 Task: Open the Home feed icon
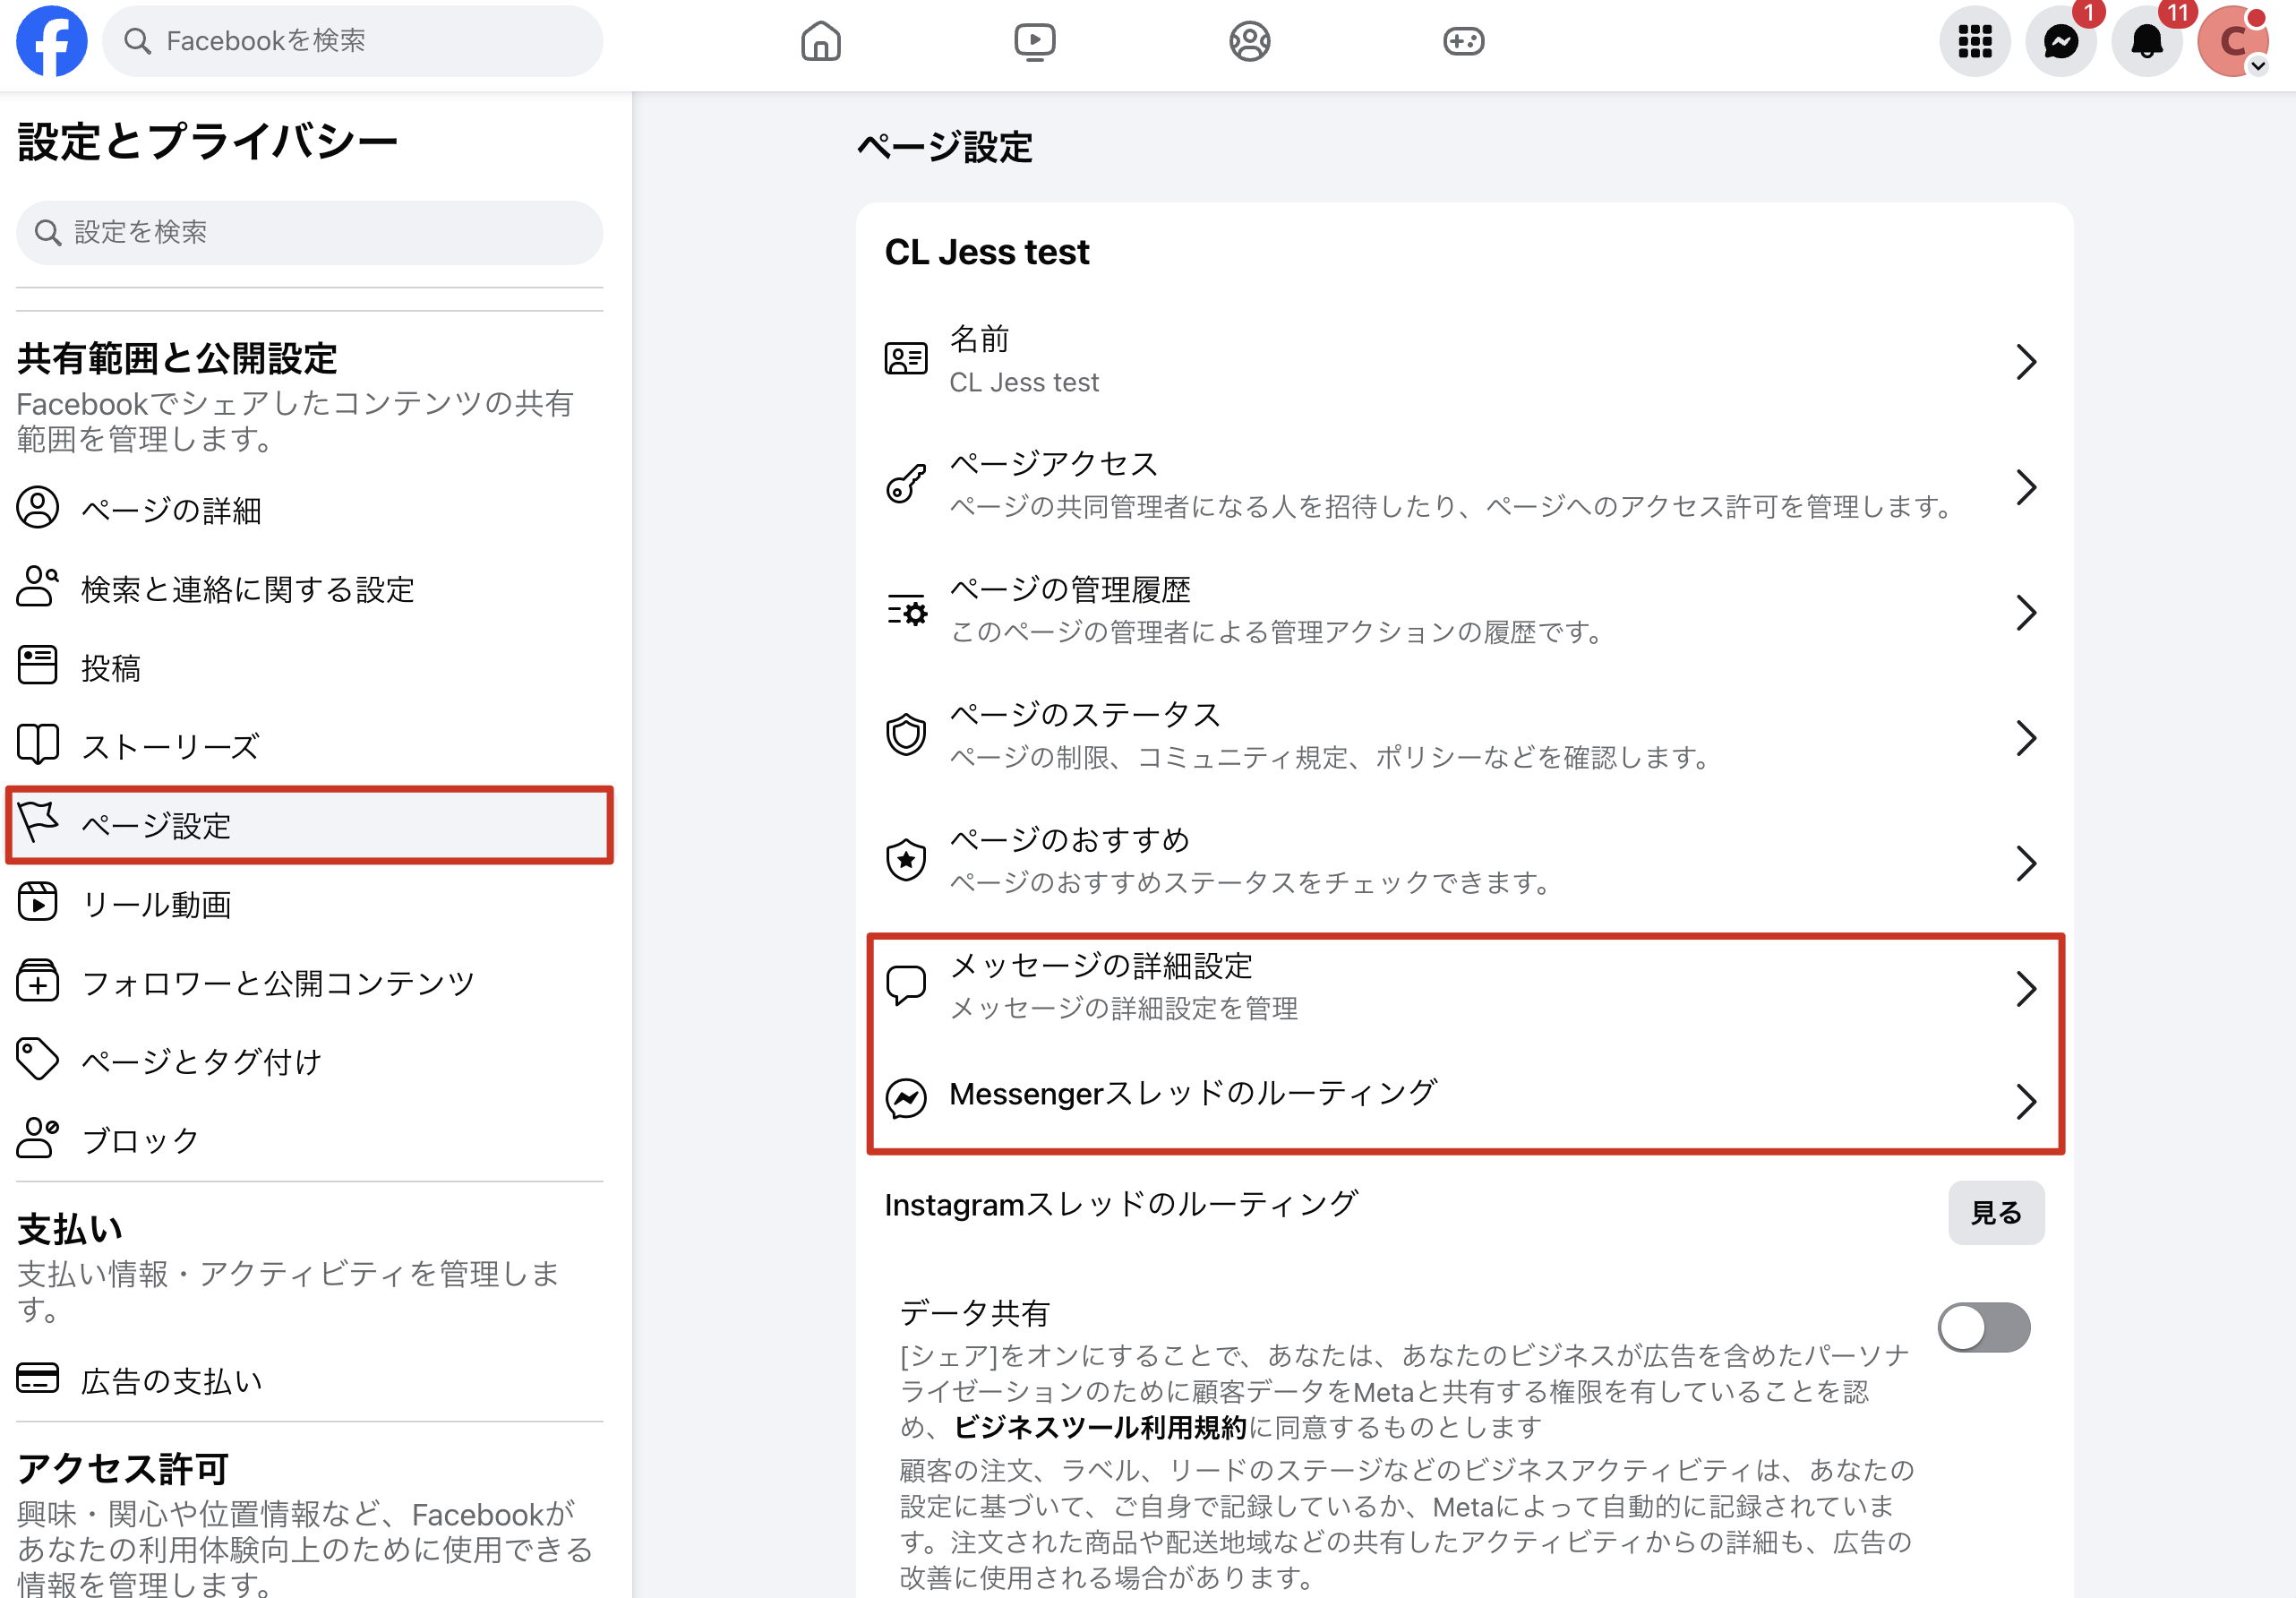point(820,41)
